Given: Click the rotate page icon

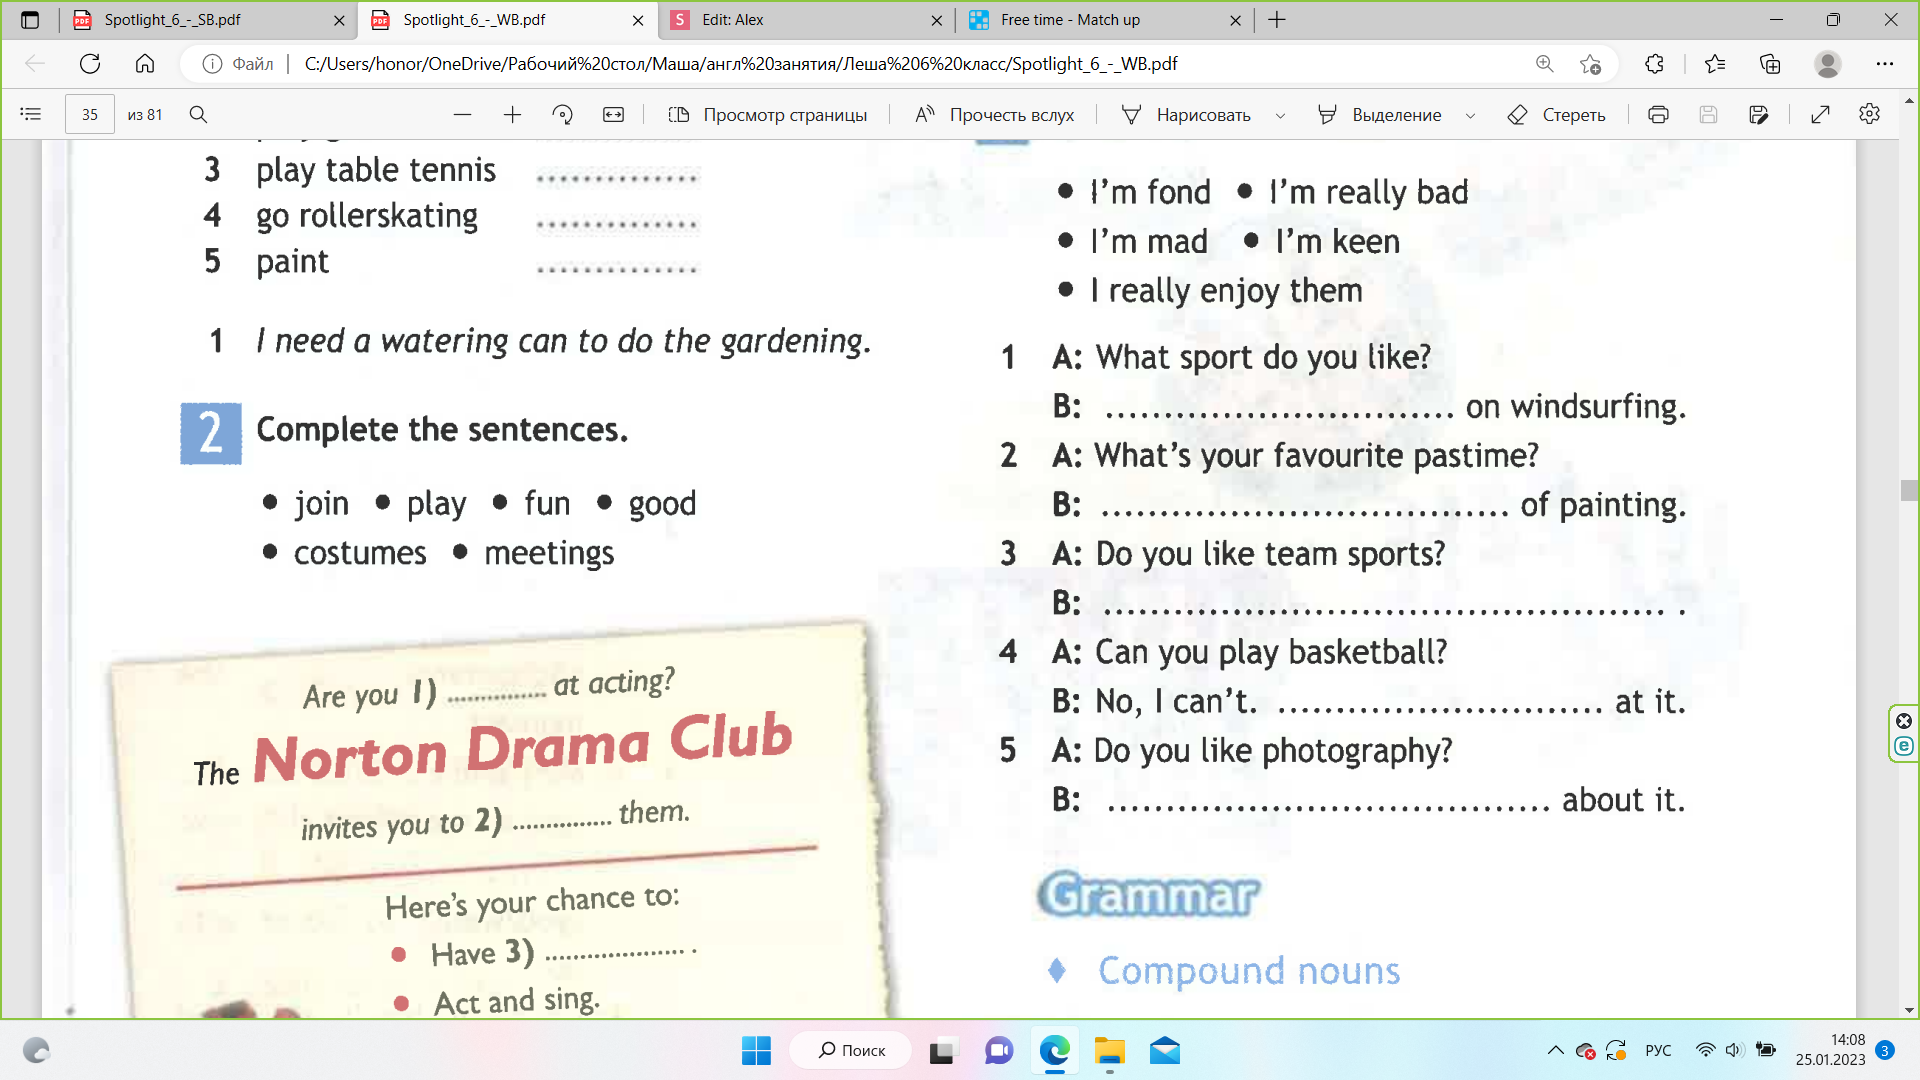Looking at the screenshot, I should point(563,115).
